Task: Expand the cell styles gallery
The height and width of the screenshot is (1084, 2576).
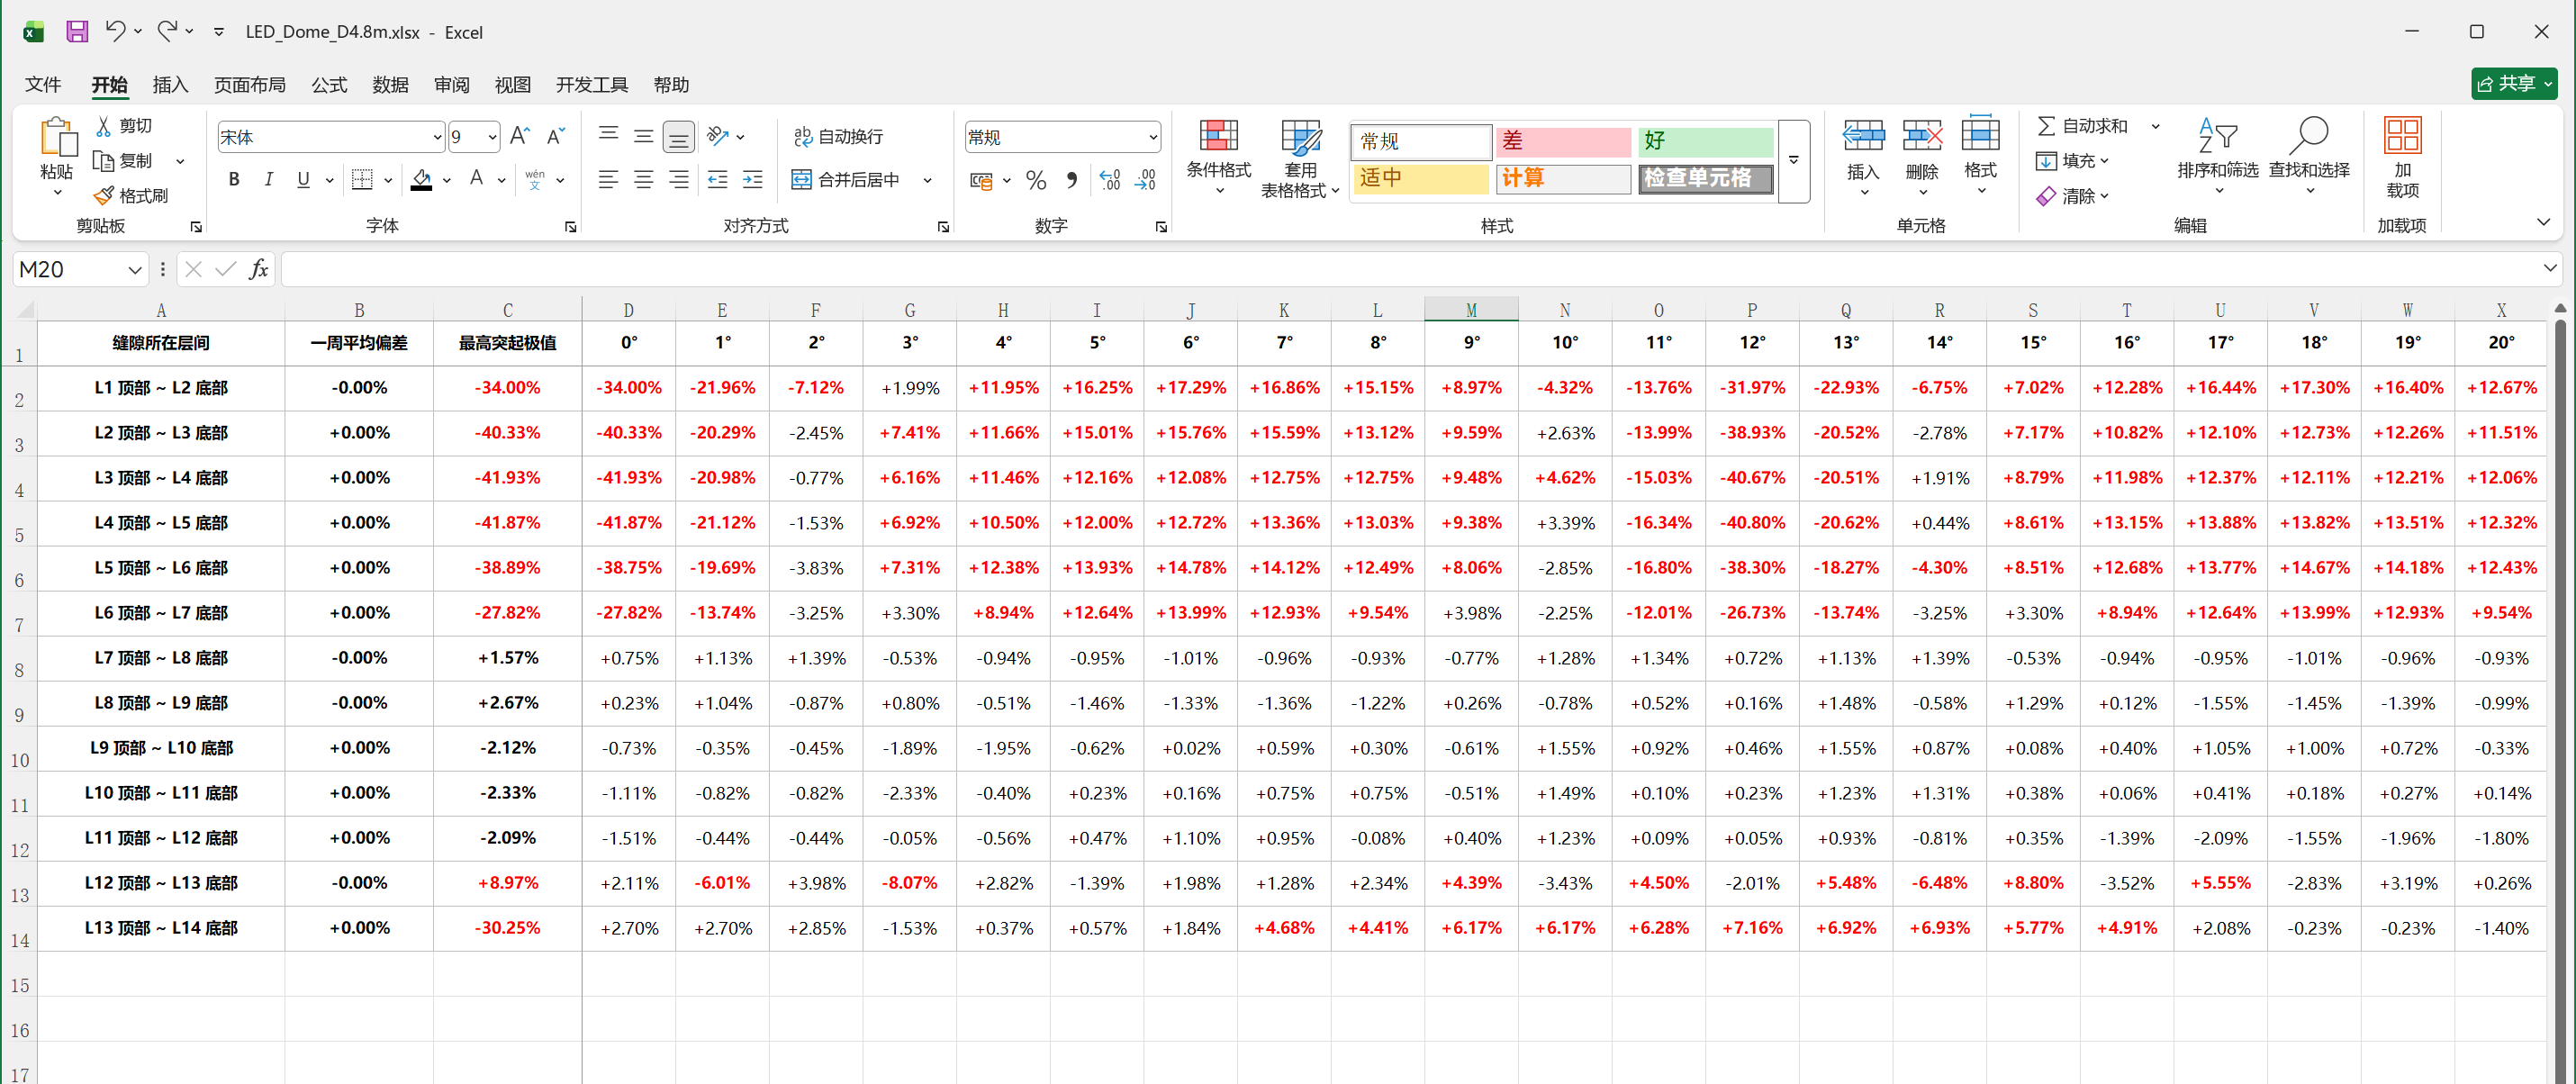Action: tap(1794, 161)
